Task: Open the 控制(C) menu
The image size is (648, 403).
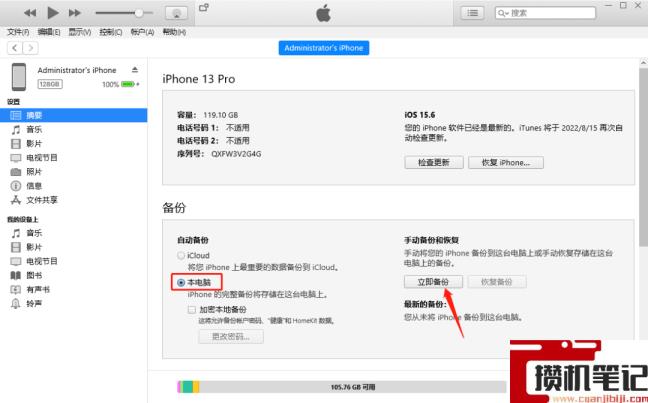Action: 111,32
